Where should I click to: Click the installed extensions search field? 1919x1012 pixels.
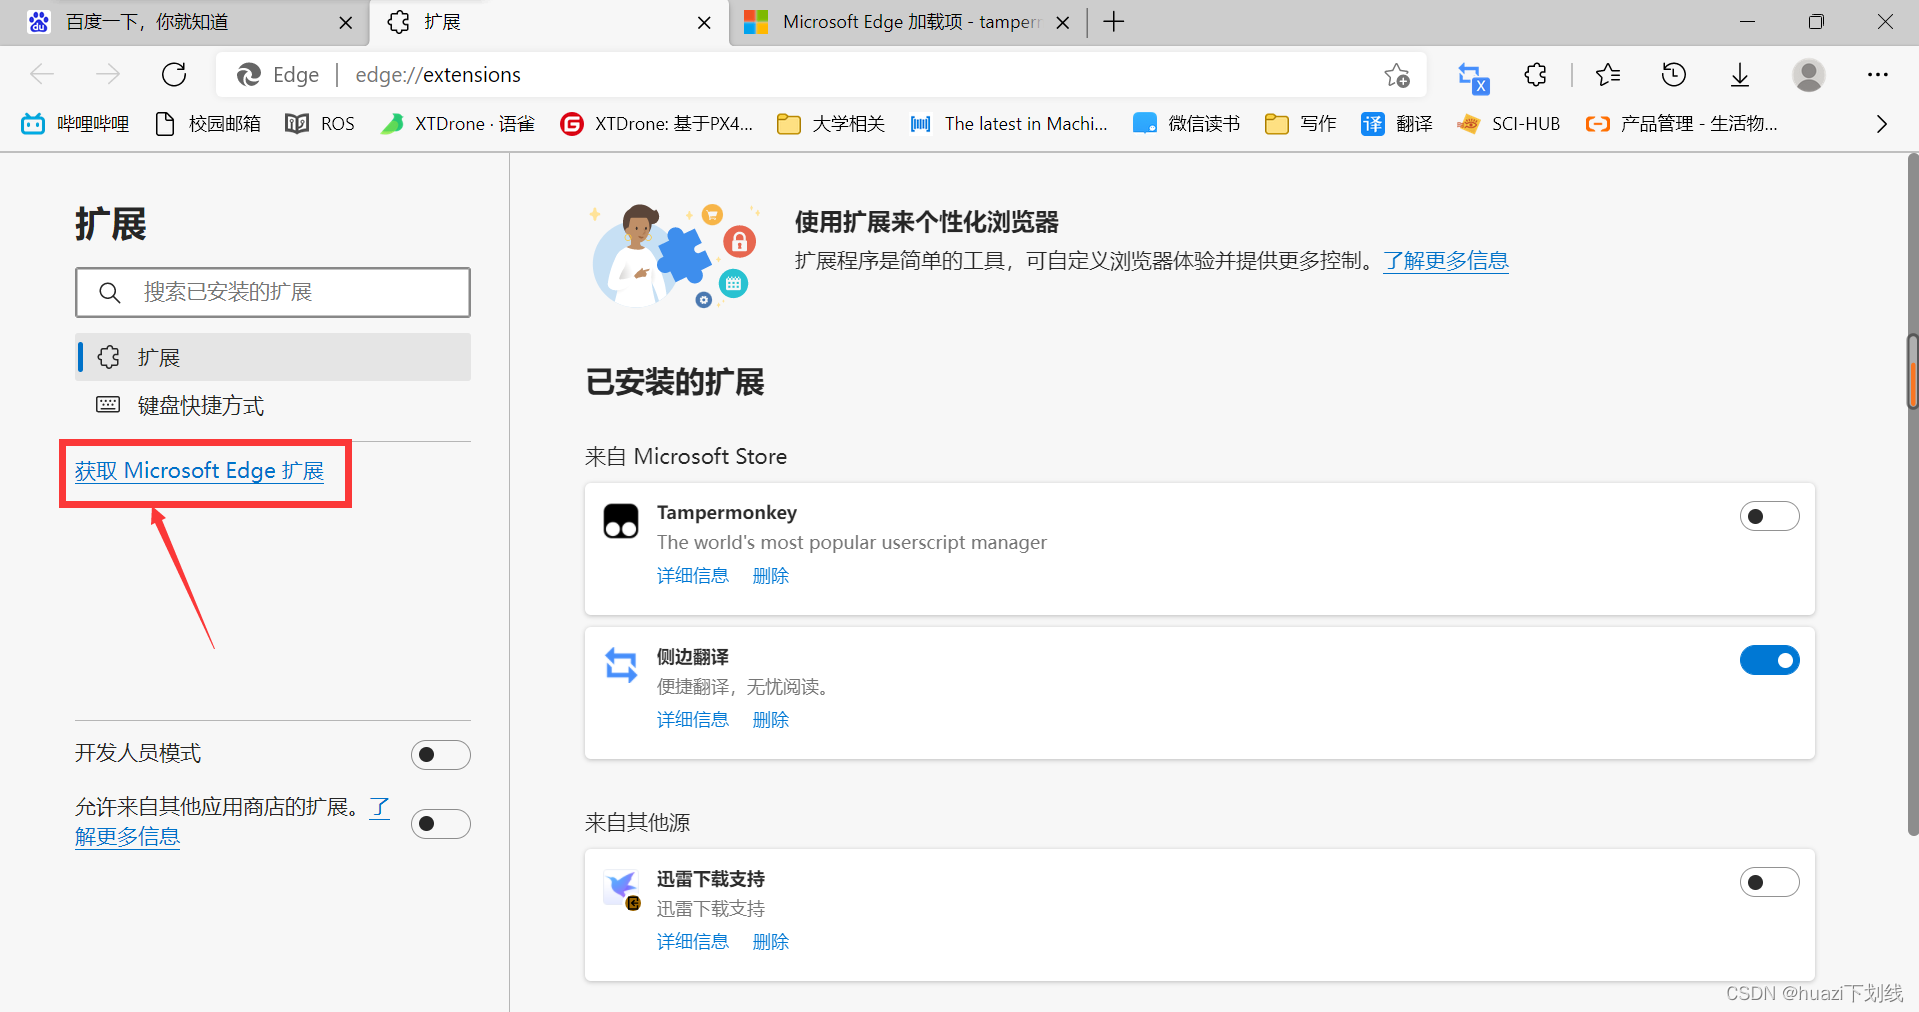click(272, 292)
